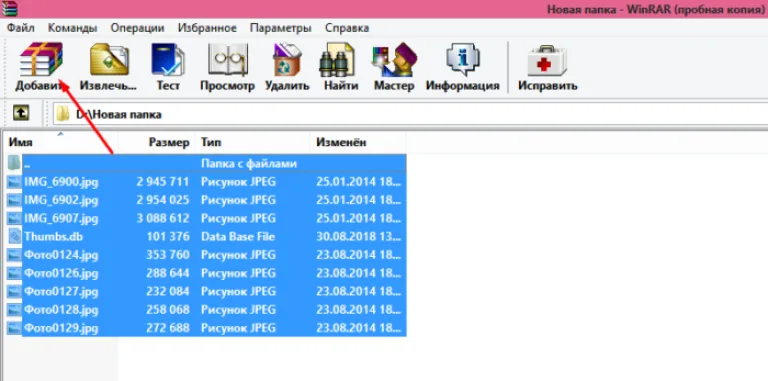Click the Фото0124.jpg file icon
Viewport: 768px width, 381px height.
click(x=14, y=255)
